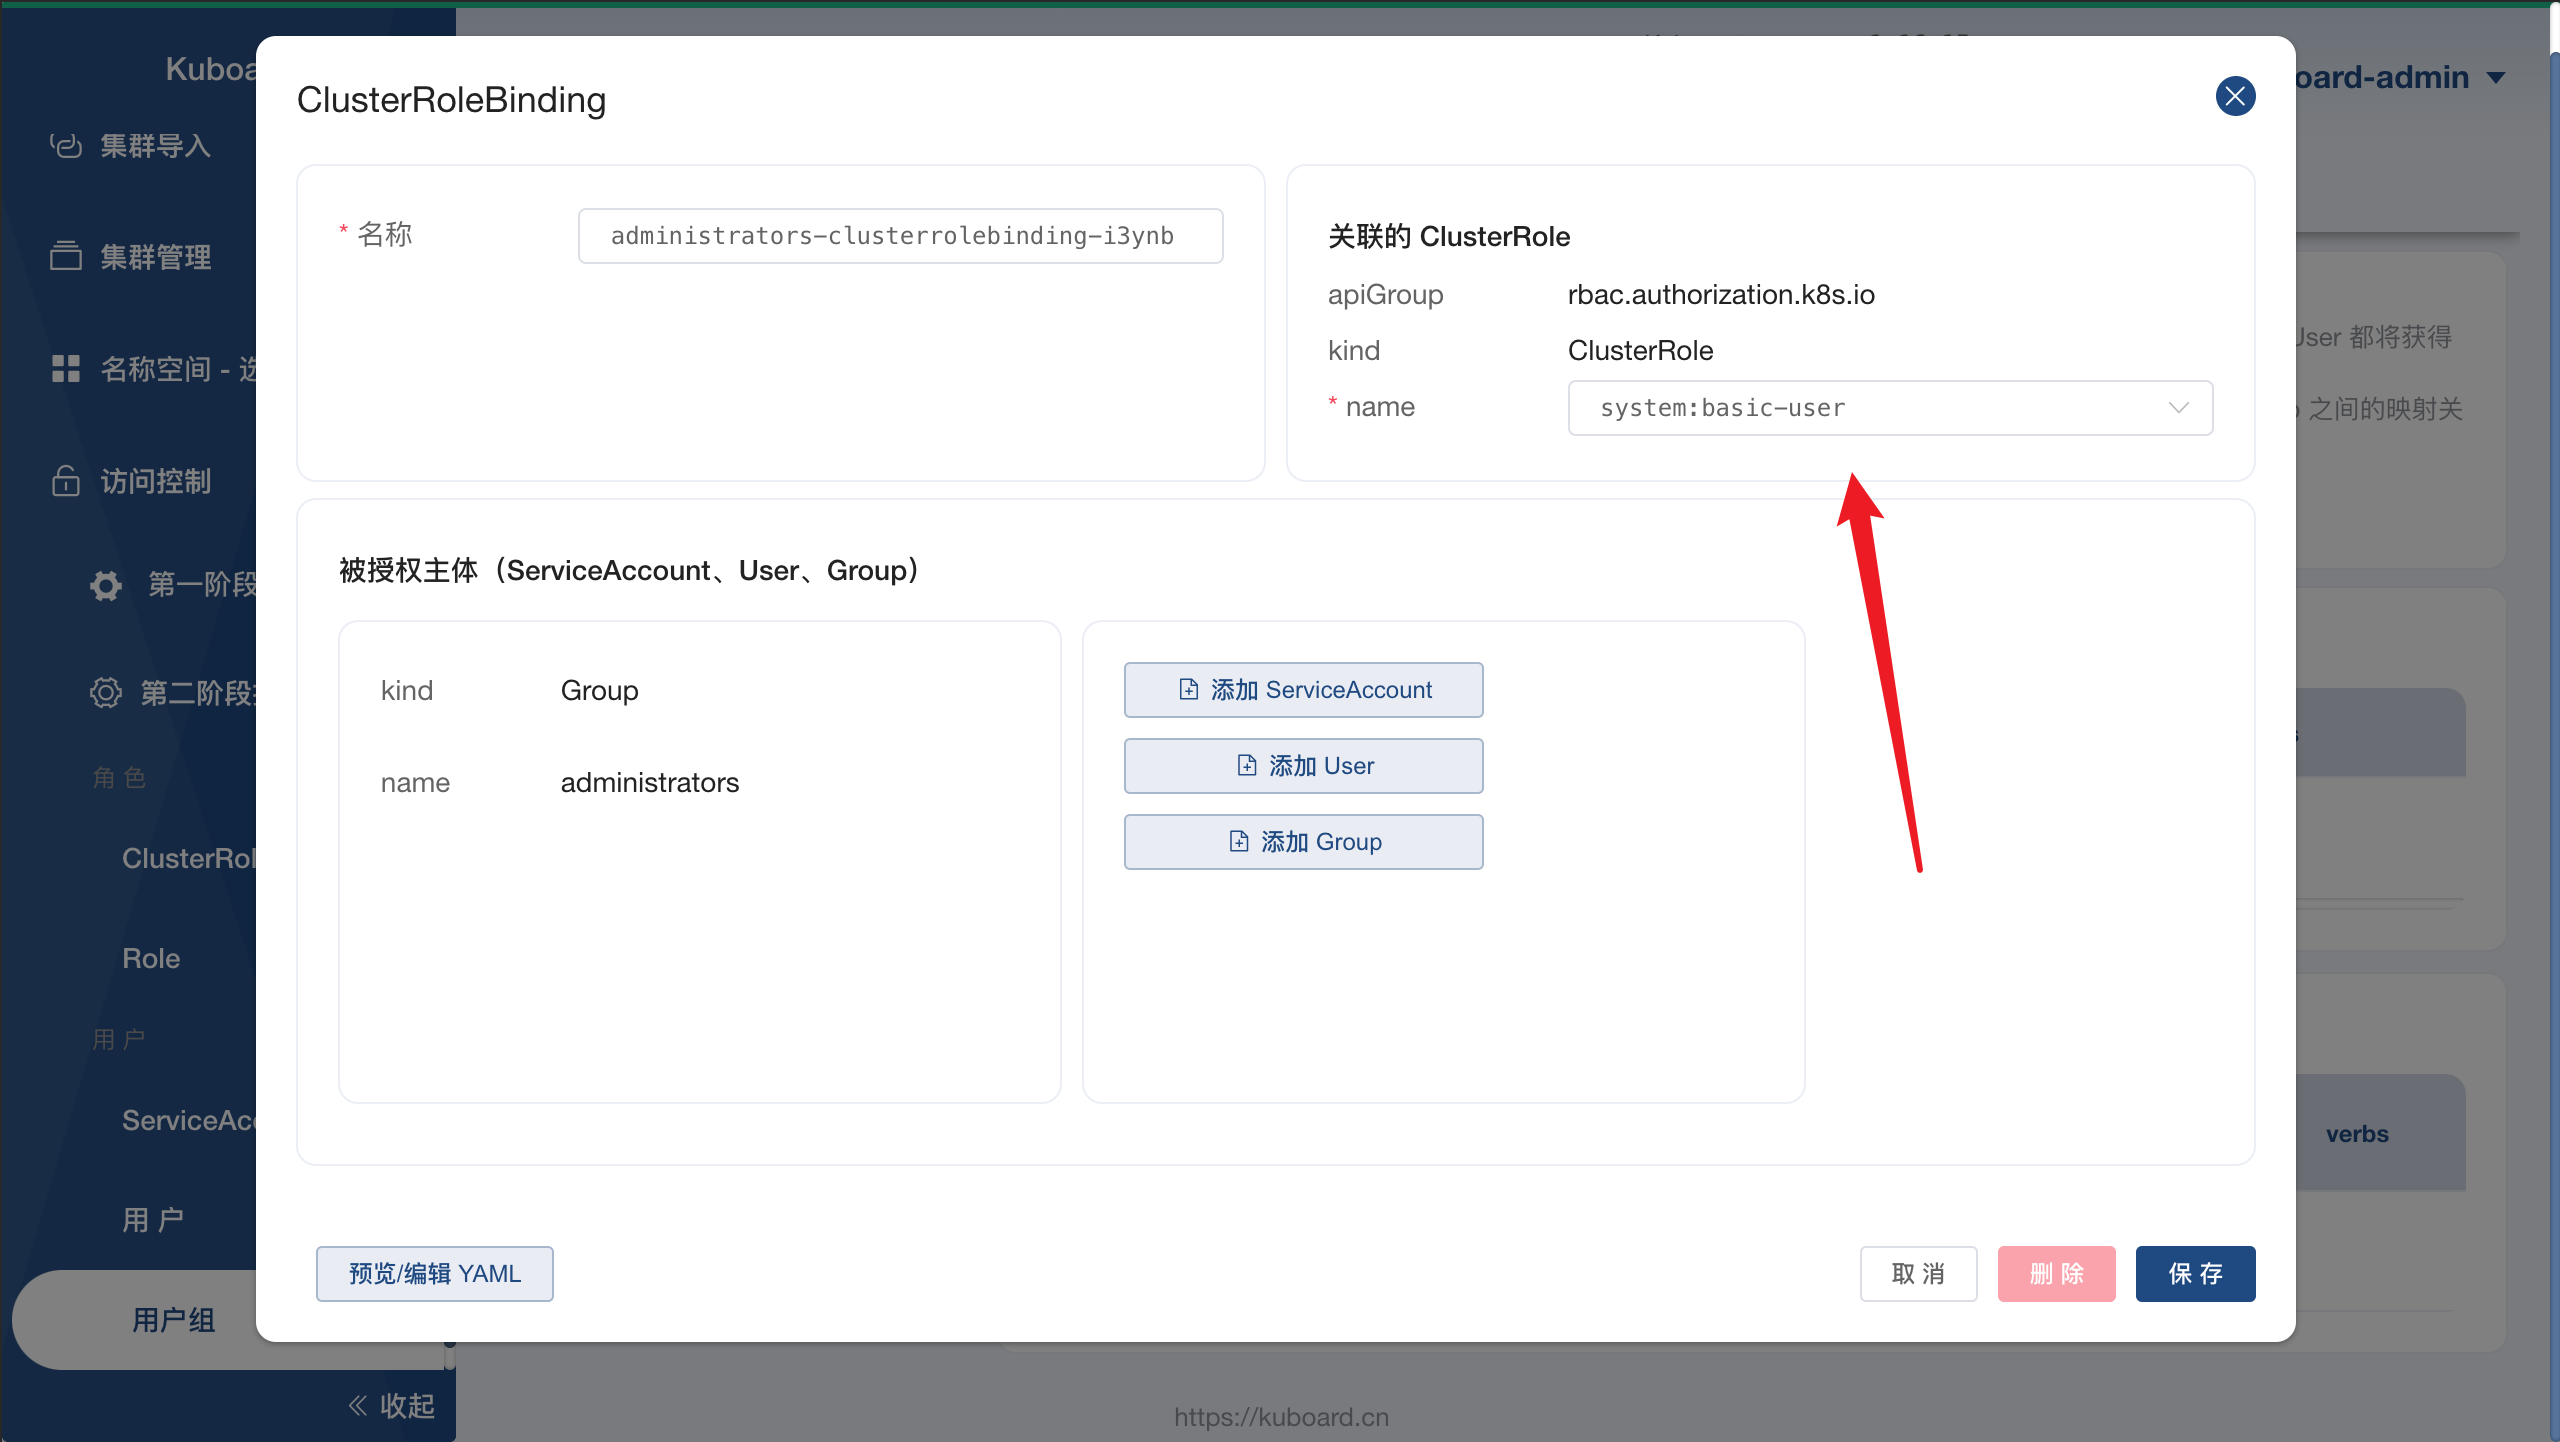Image resolution: width=2560 pixels, height=1442 pixels.
Task: Open the https://kuboard.cn link
Action: [x=1281, y=1417]
